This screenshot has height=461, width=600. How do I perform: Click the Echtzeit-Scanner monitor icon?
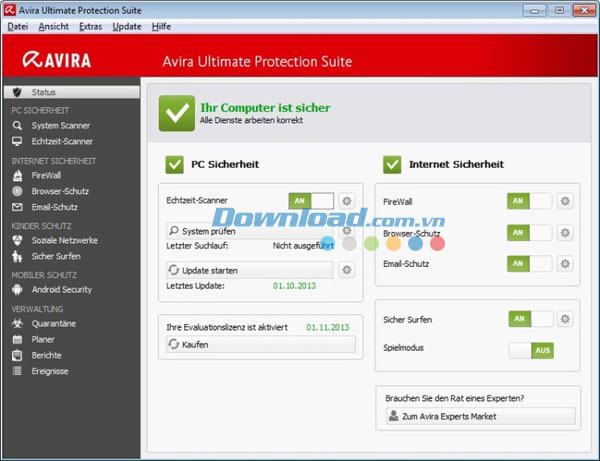coord(17,141)
